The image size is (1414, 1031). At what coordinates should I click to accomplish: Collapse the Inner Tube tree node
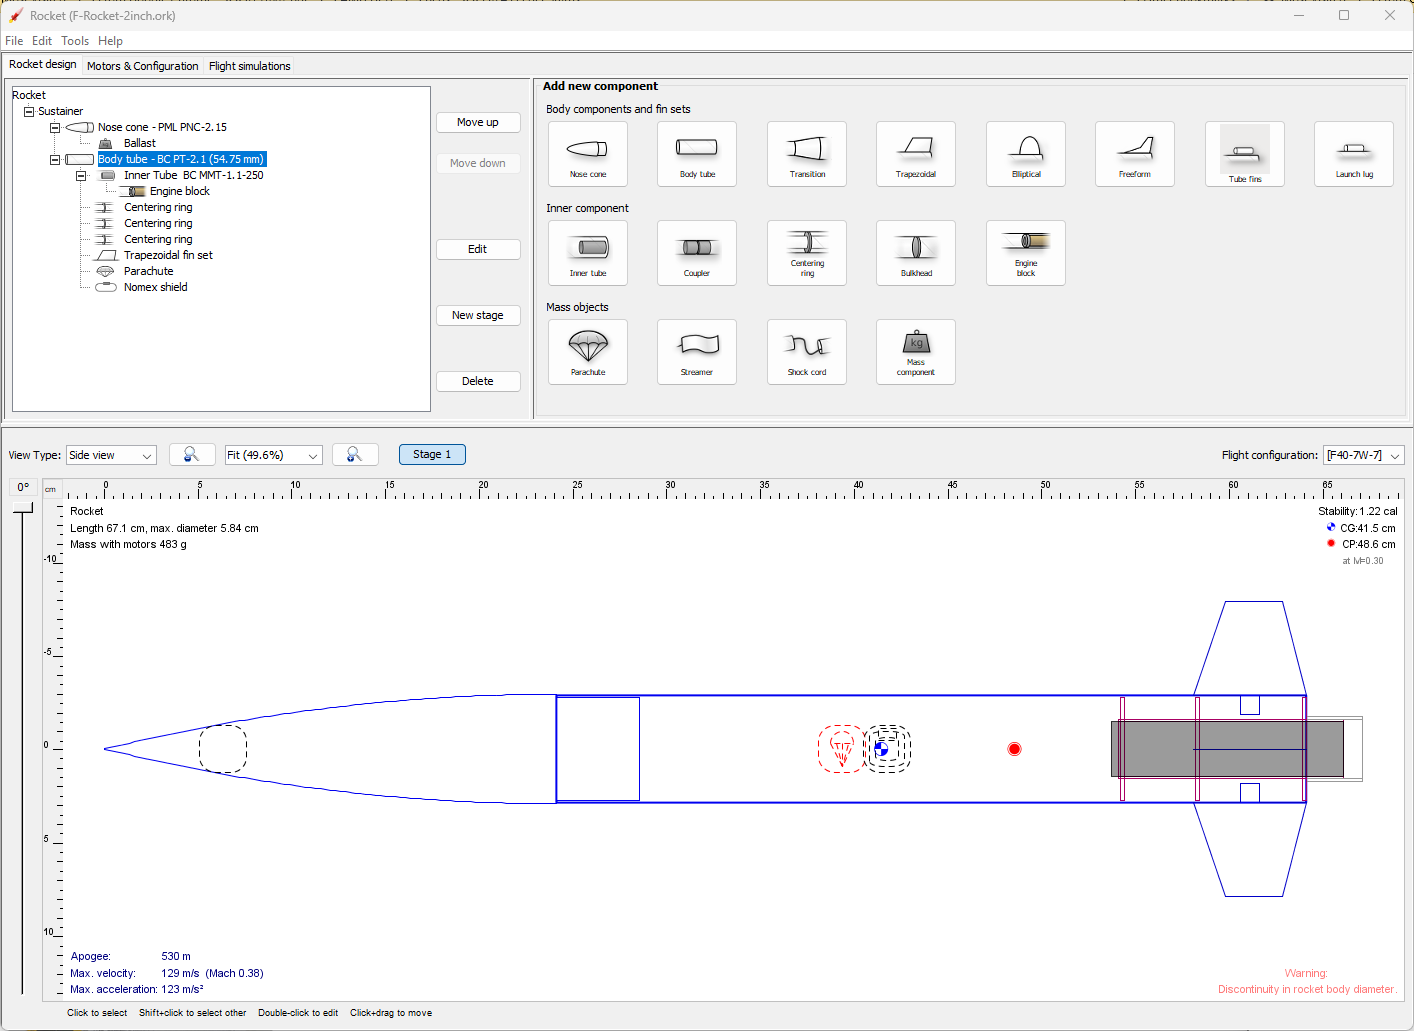click(x=81, y=176)
